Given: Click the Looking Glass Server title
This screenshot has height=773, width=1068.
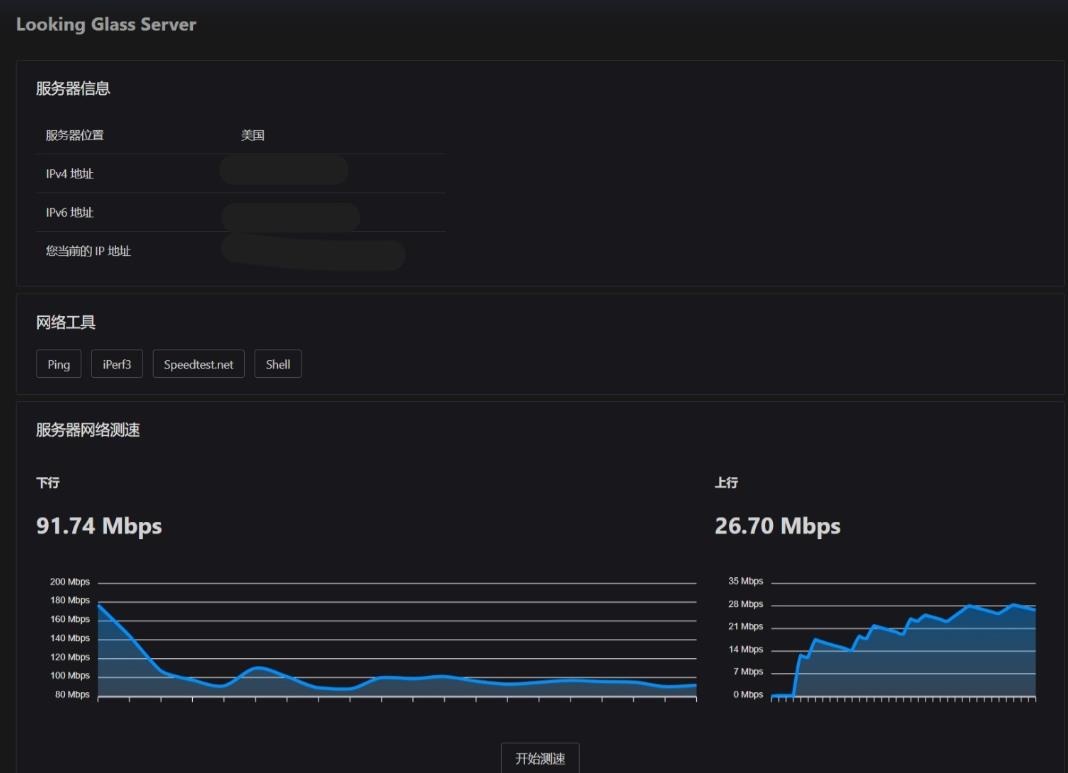Looking at the screenshot, I should coord(106,25).
